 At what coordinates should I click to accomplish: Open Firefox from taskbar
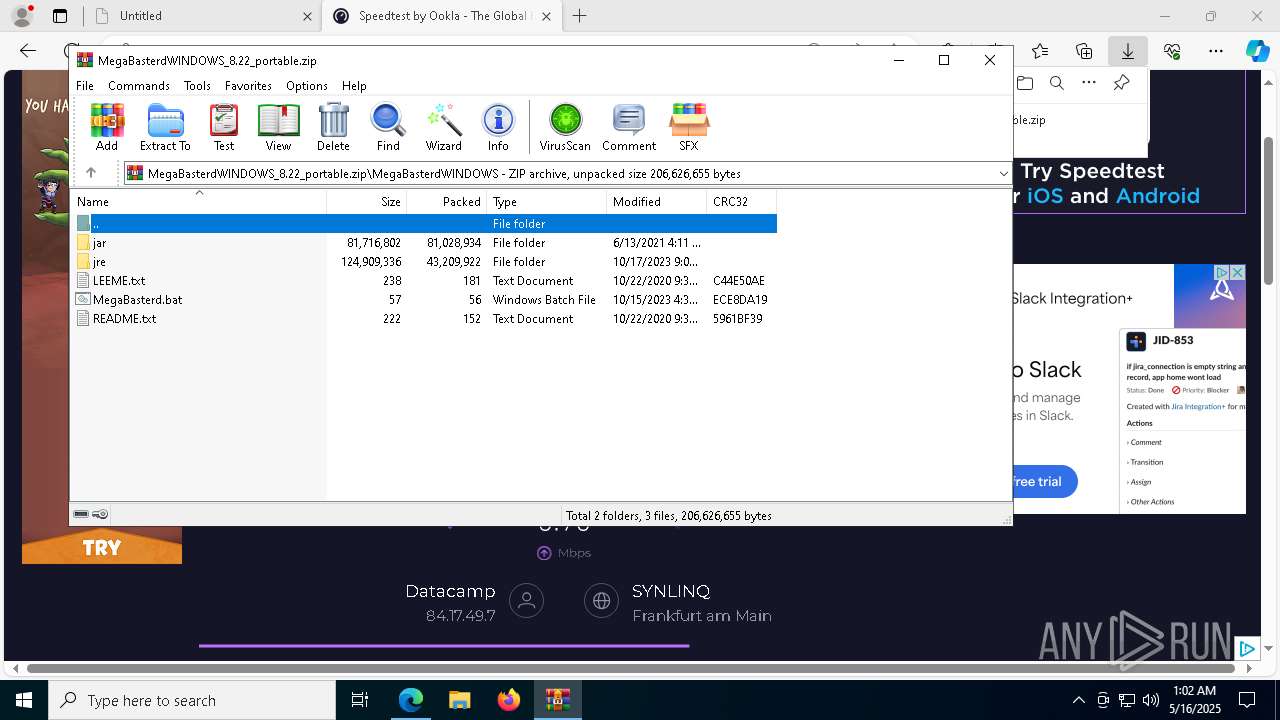click(509, 700)
